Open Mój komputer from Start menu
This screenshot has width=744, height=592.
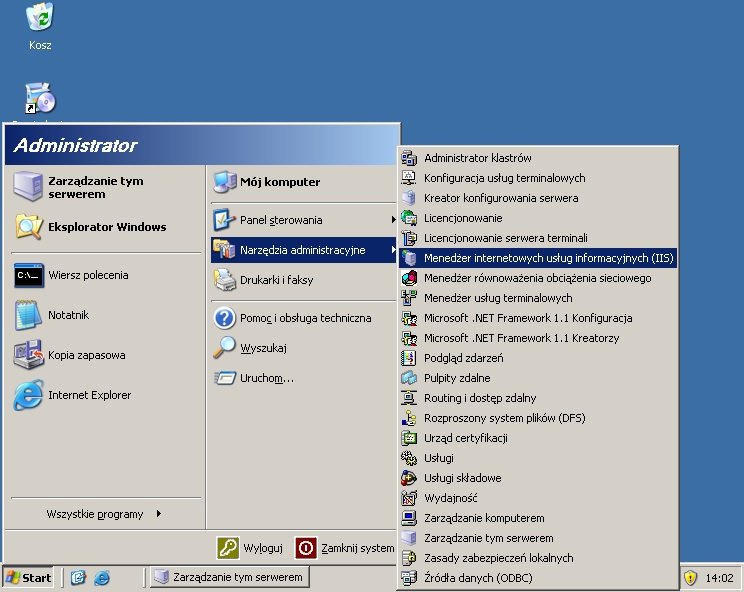pos(303,182)
